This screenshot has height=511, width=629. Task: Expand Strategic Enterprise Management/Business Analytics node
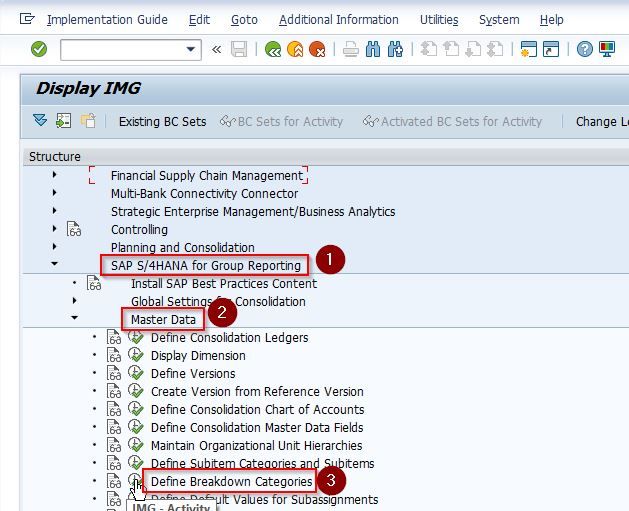pos(55,211)
